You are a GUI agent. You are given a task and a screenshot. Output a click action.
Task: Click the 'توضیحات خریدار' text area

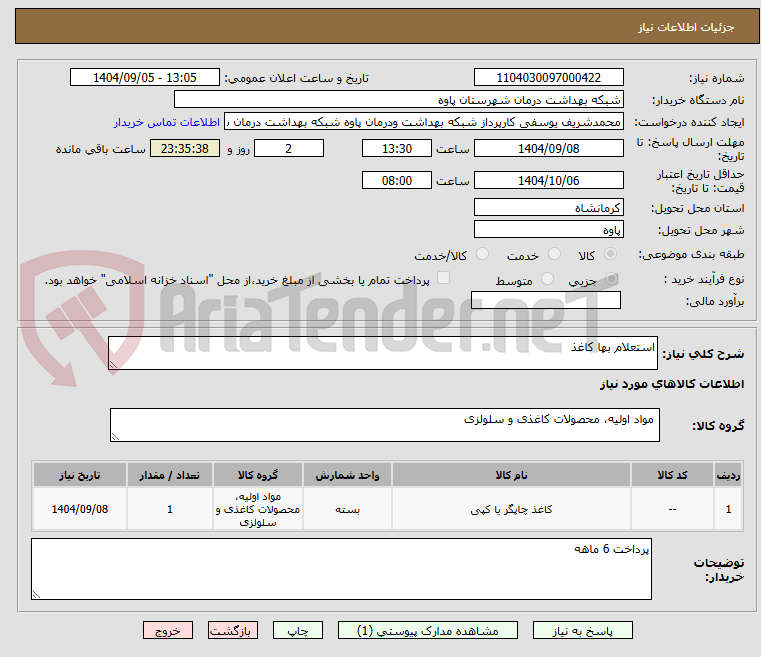[x=341, y=569]
